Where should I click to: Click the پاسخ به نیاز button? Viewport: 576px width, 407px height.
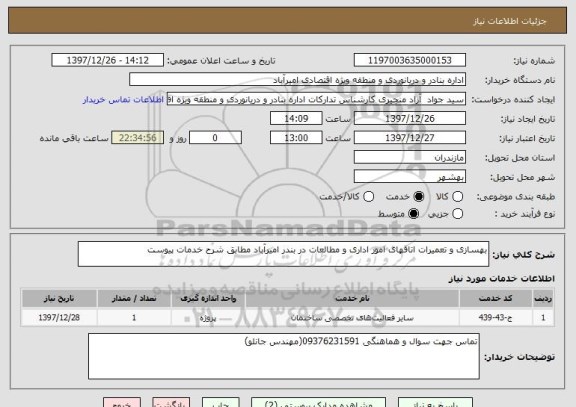click(435, 403)
